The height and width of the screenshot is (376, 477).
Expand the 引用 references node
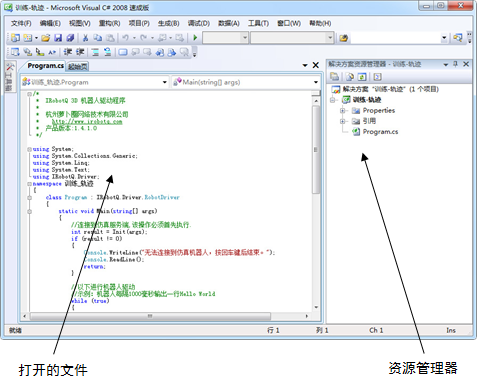[x=342, y=121]
